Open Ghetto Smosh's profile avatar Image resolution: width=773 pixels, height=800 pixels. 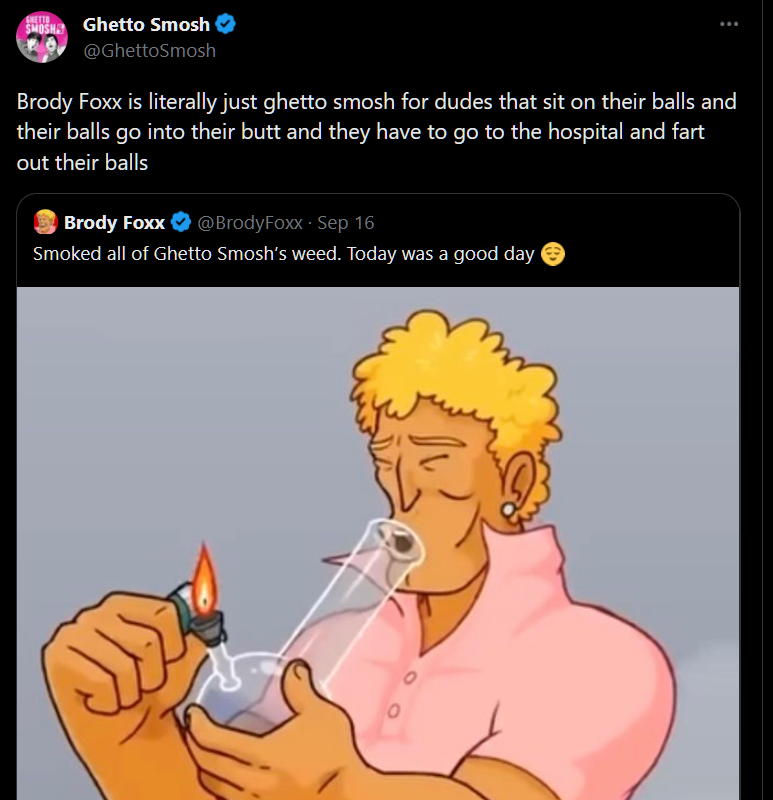tap(41, 37)
